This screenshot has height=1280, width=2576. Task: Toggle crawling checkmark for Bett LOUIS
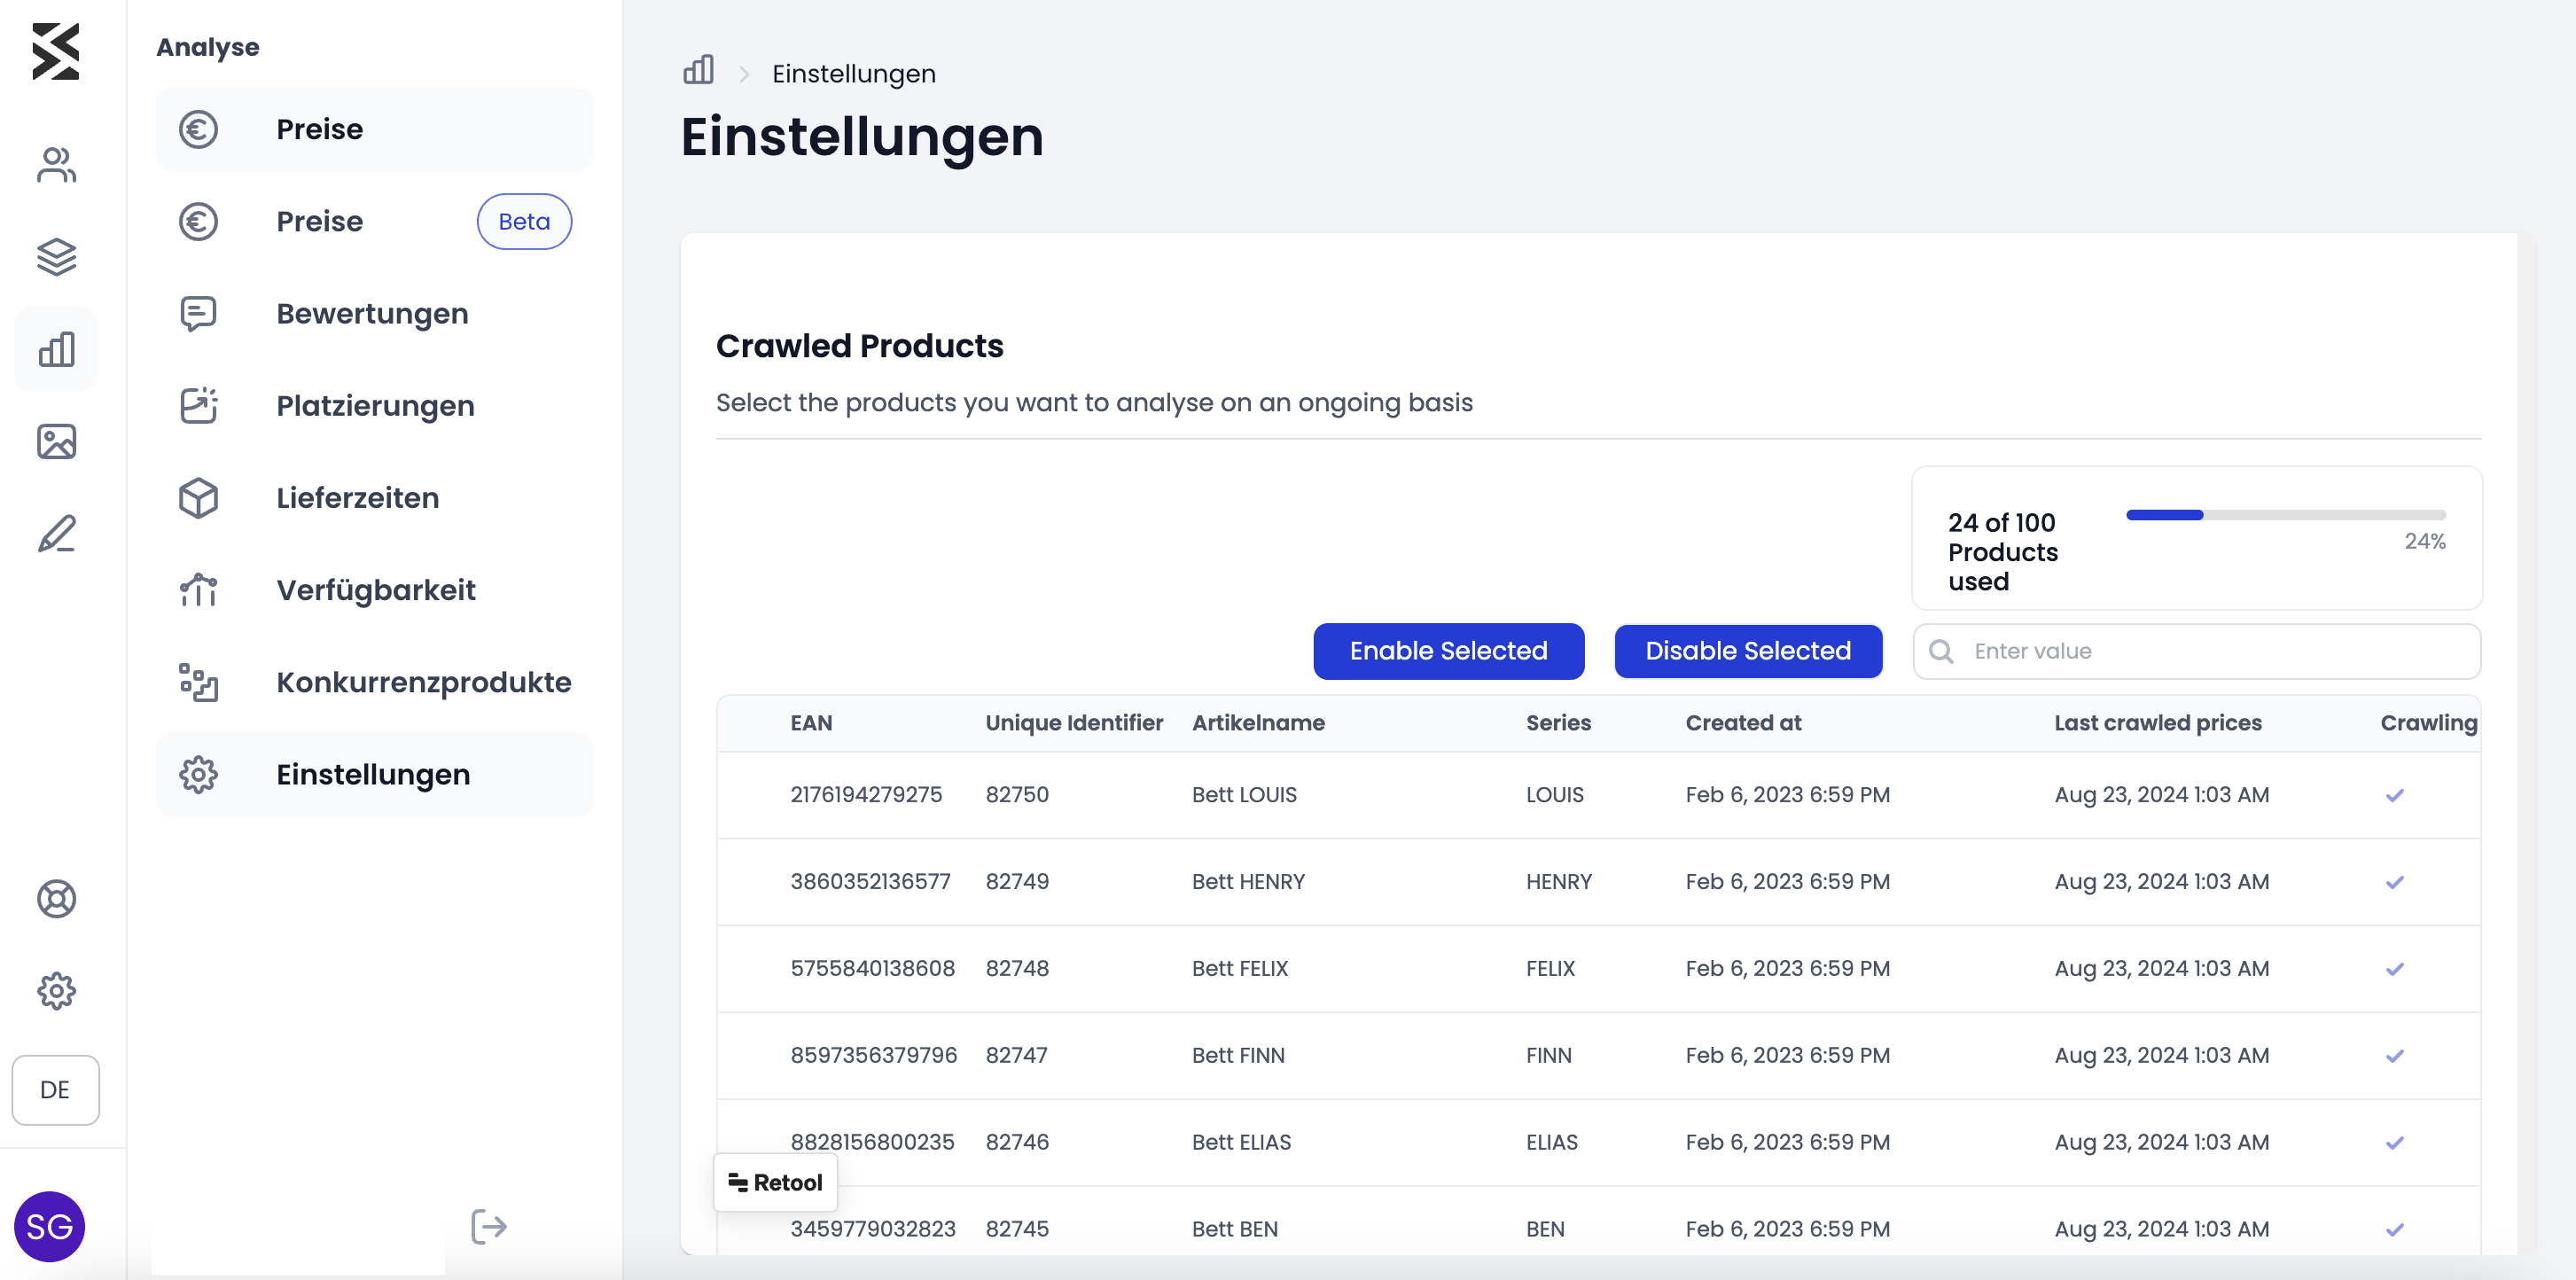[x=2394, y=795]
